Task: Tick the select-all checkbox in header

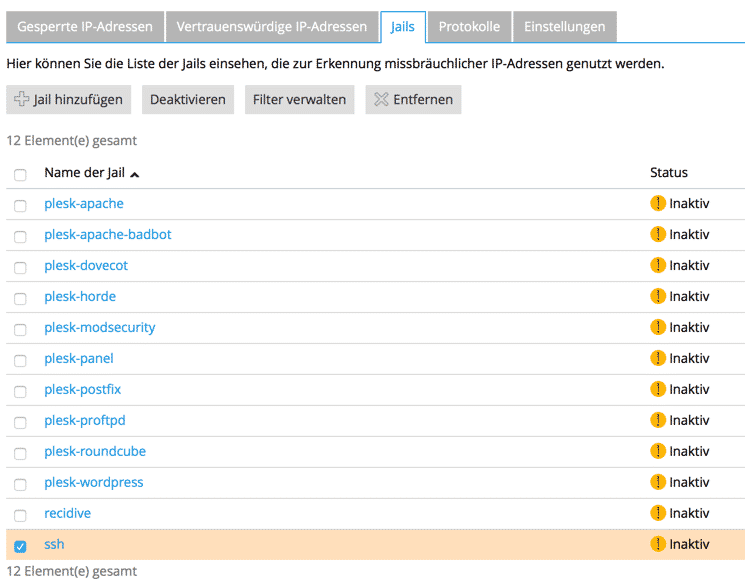Action: coord(20,175)
